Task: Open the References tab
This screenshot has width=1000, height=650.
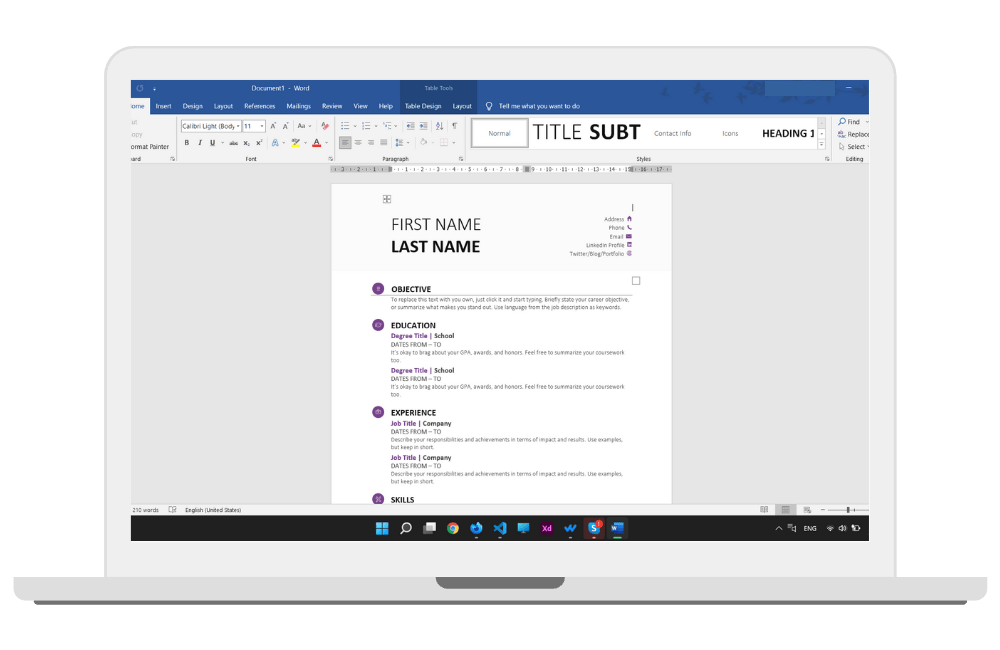Action: coord(260,106)
